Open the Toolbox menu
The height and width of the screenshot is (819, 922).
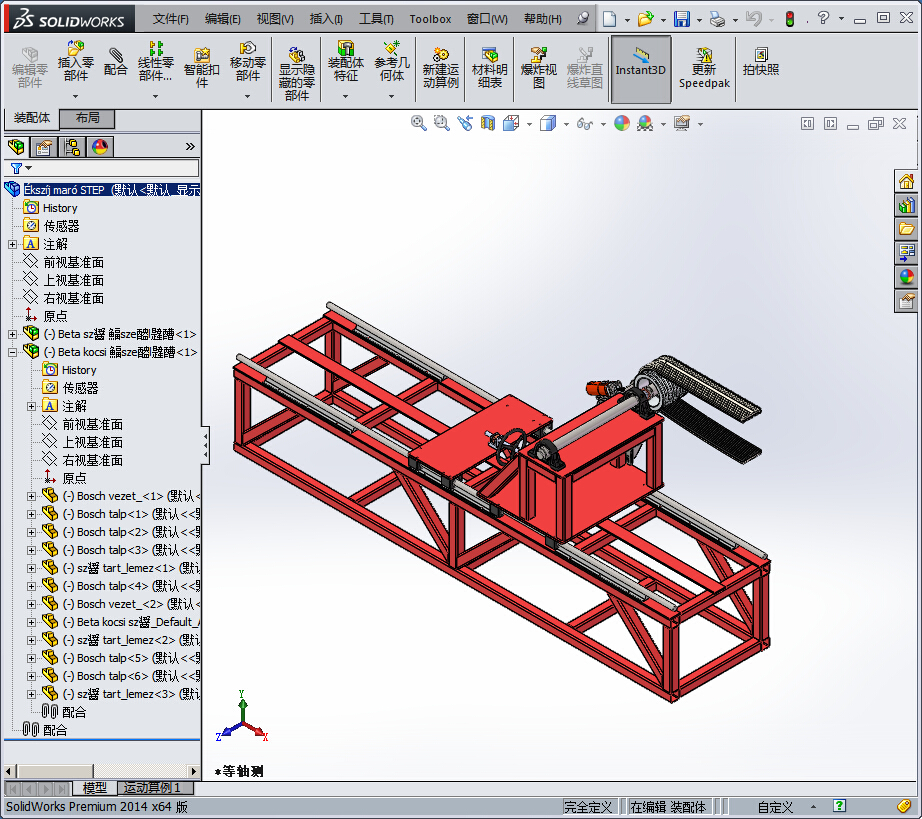pyautogui.click(x=430, y=19)
